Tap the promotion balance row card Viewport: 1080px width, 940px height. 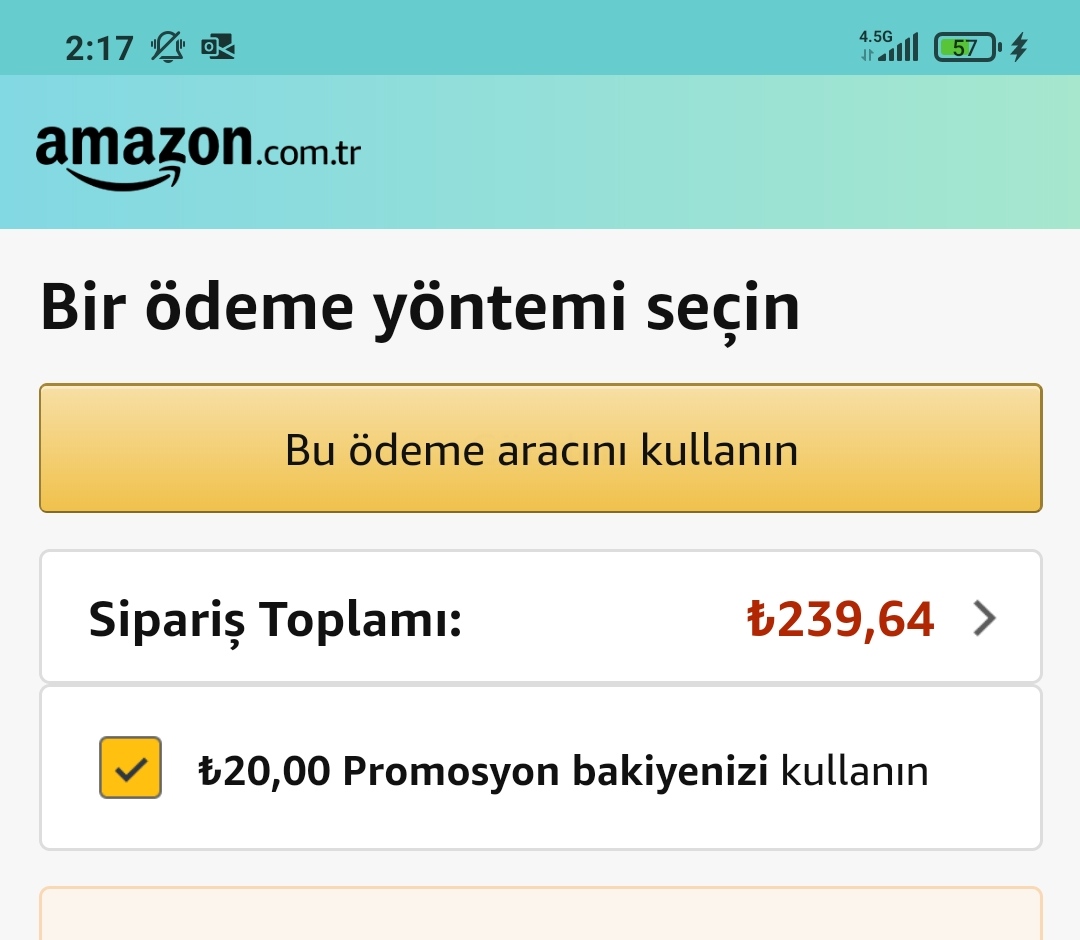(x=541, y=768)
